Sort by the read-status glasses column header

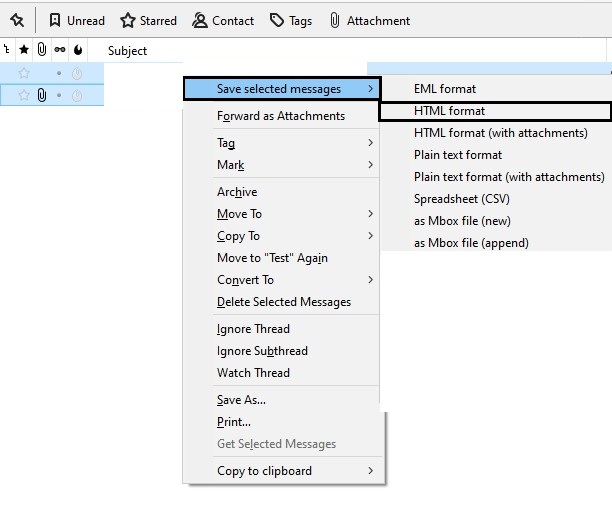[60, 50]
